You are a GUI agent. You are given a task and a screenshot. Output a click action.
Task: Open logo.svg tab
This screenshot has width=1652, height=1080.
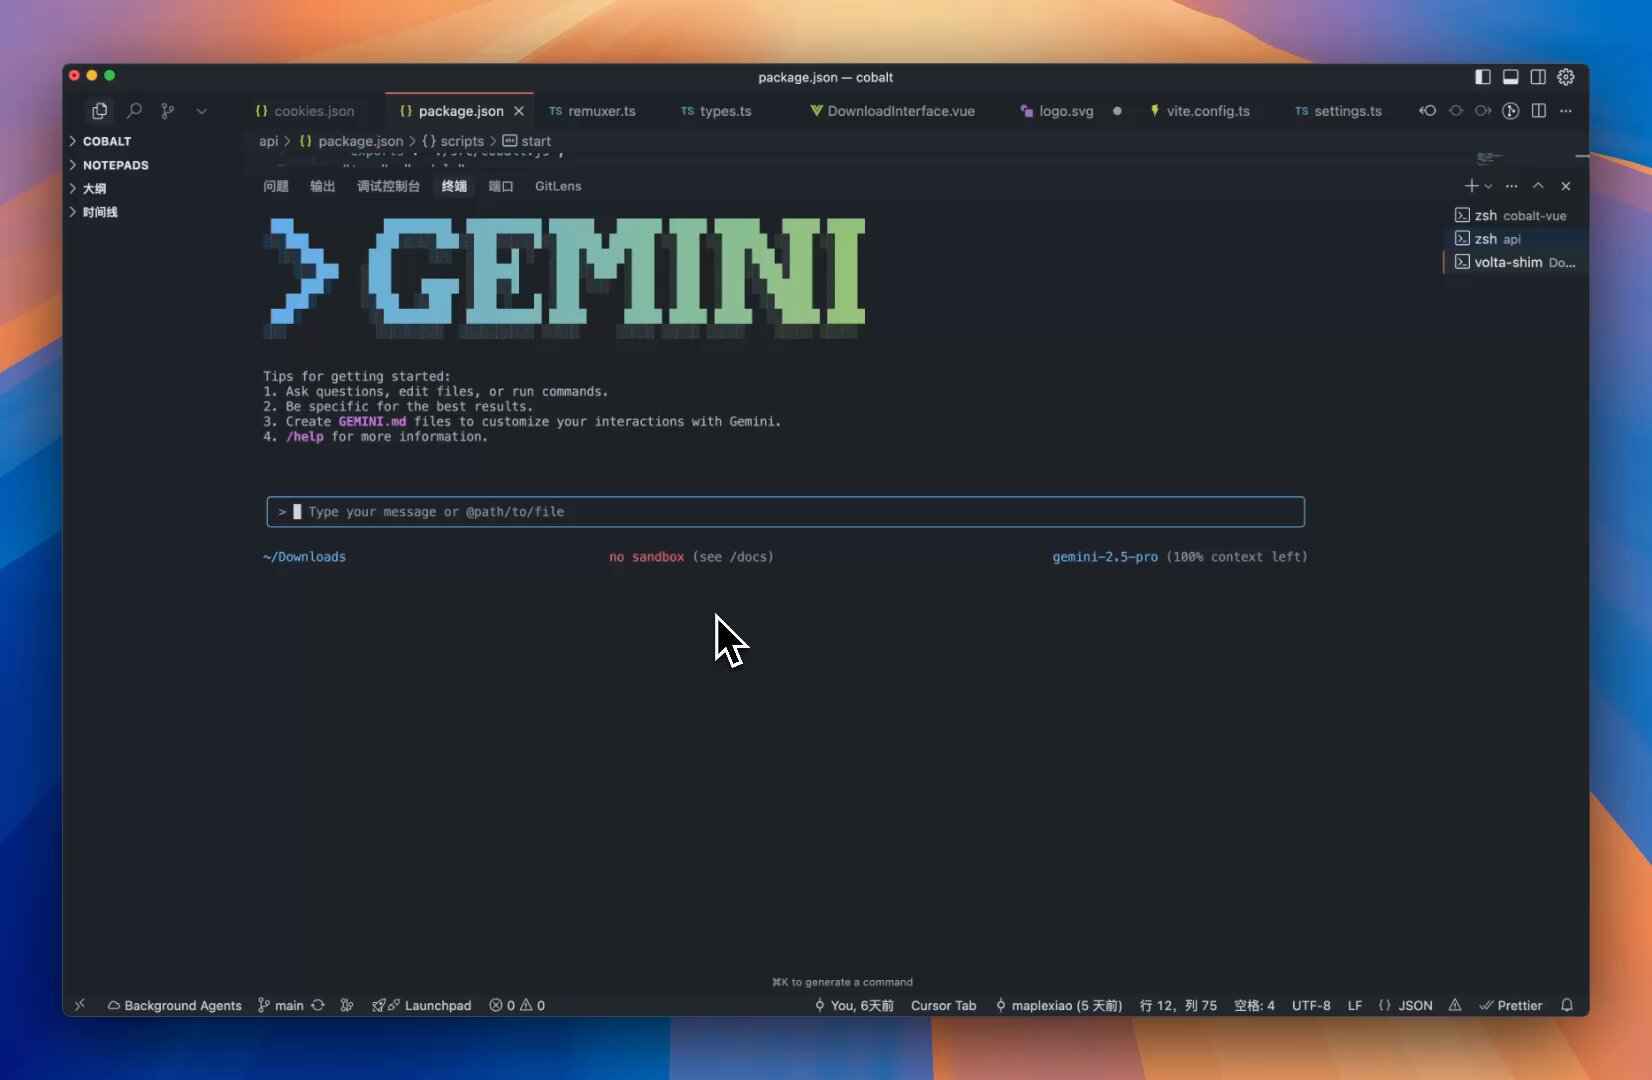[1057, 111]
